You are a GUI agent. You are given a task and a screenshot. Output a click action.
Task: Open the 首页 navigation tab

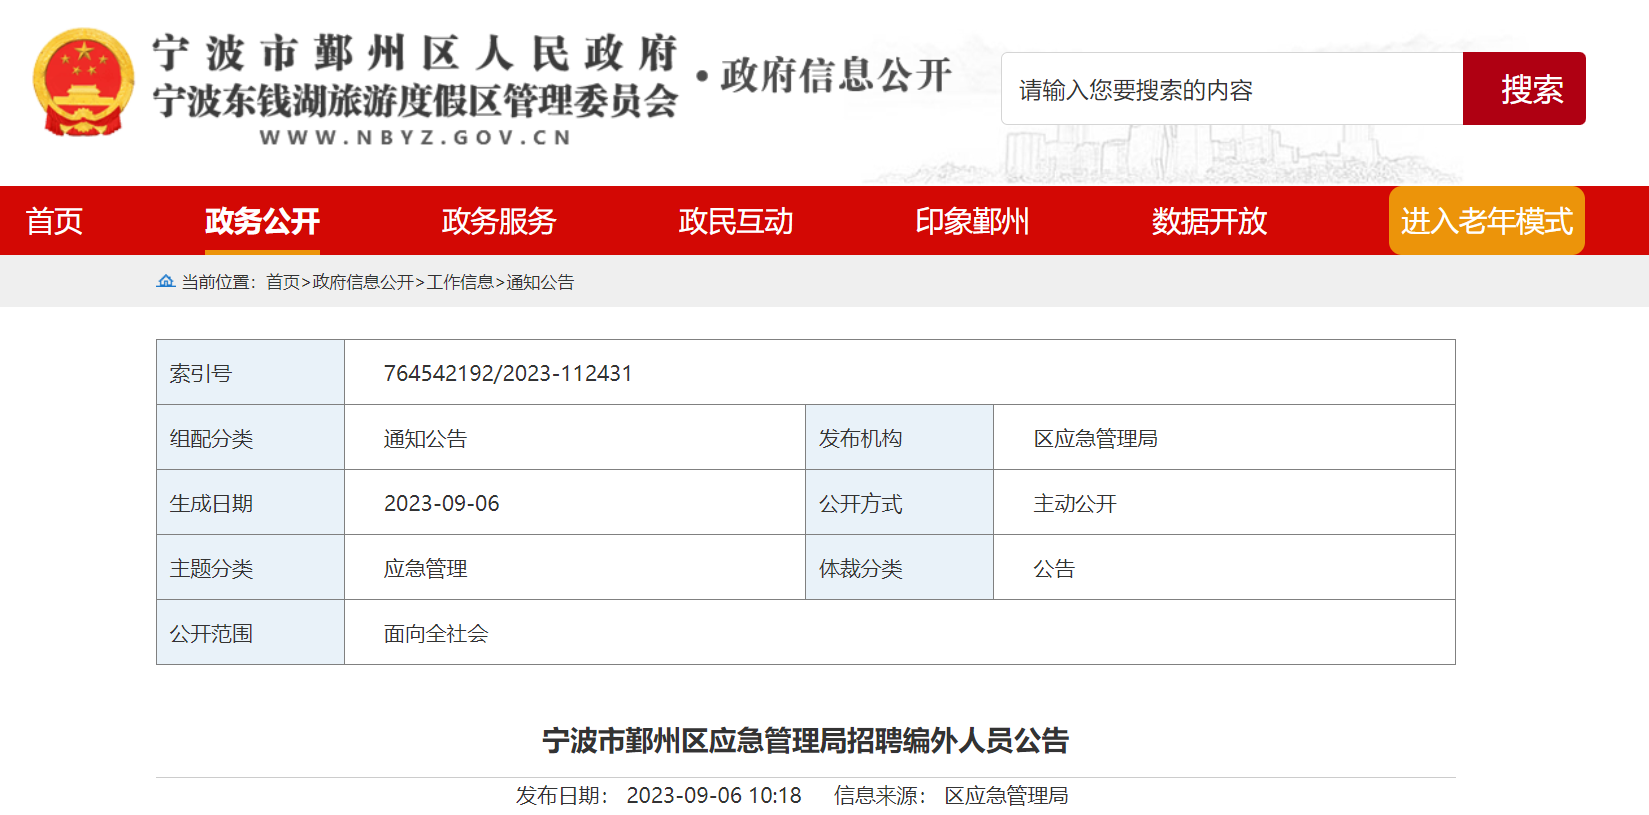click(54, 221)
